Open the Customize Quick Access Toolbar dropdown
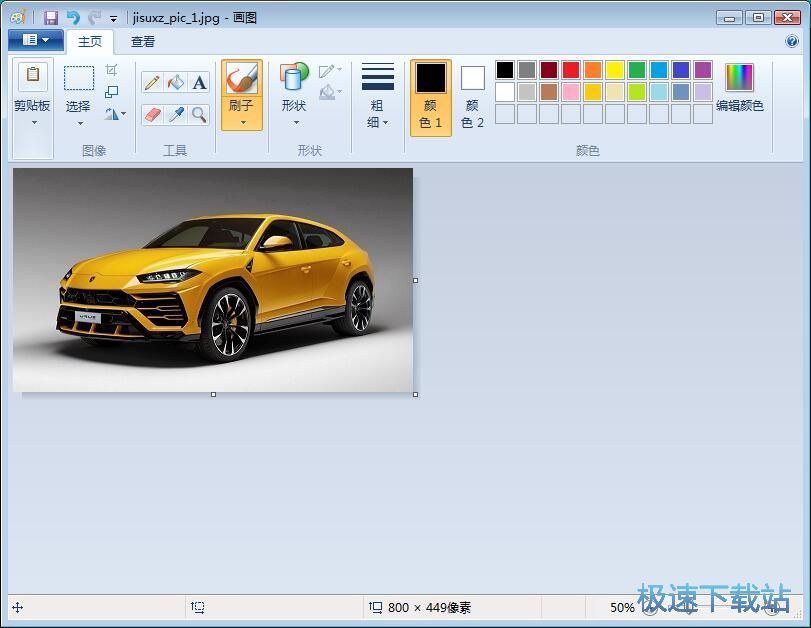This screenshot has width=811, height=628. pyautogui.click(x=113, y=19)
